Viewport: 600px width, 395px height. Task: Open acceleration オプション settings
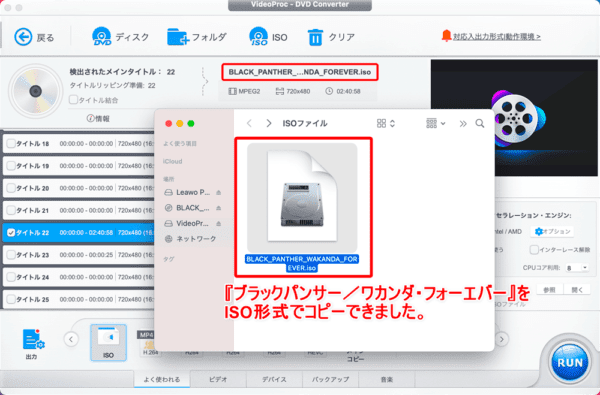coord(552,231)
